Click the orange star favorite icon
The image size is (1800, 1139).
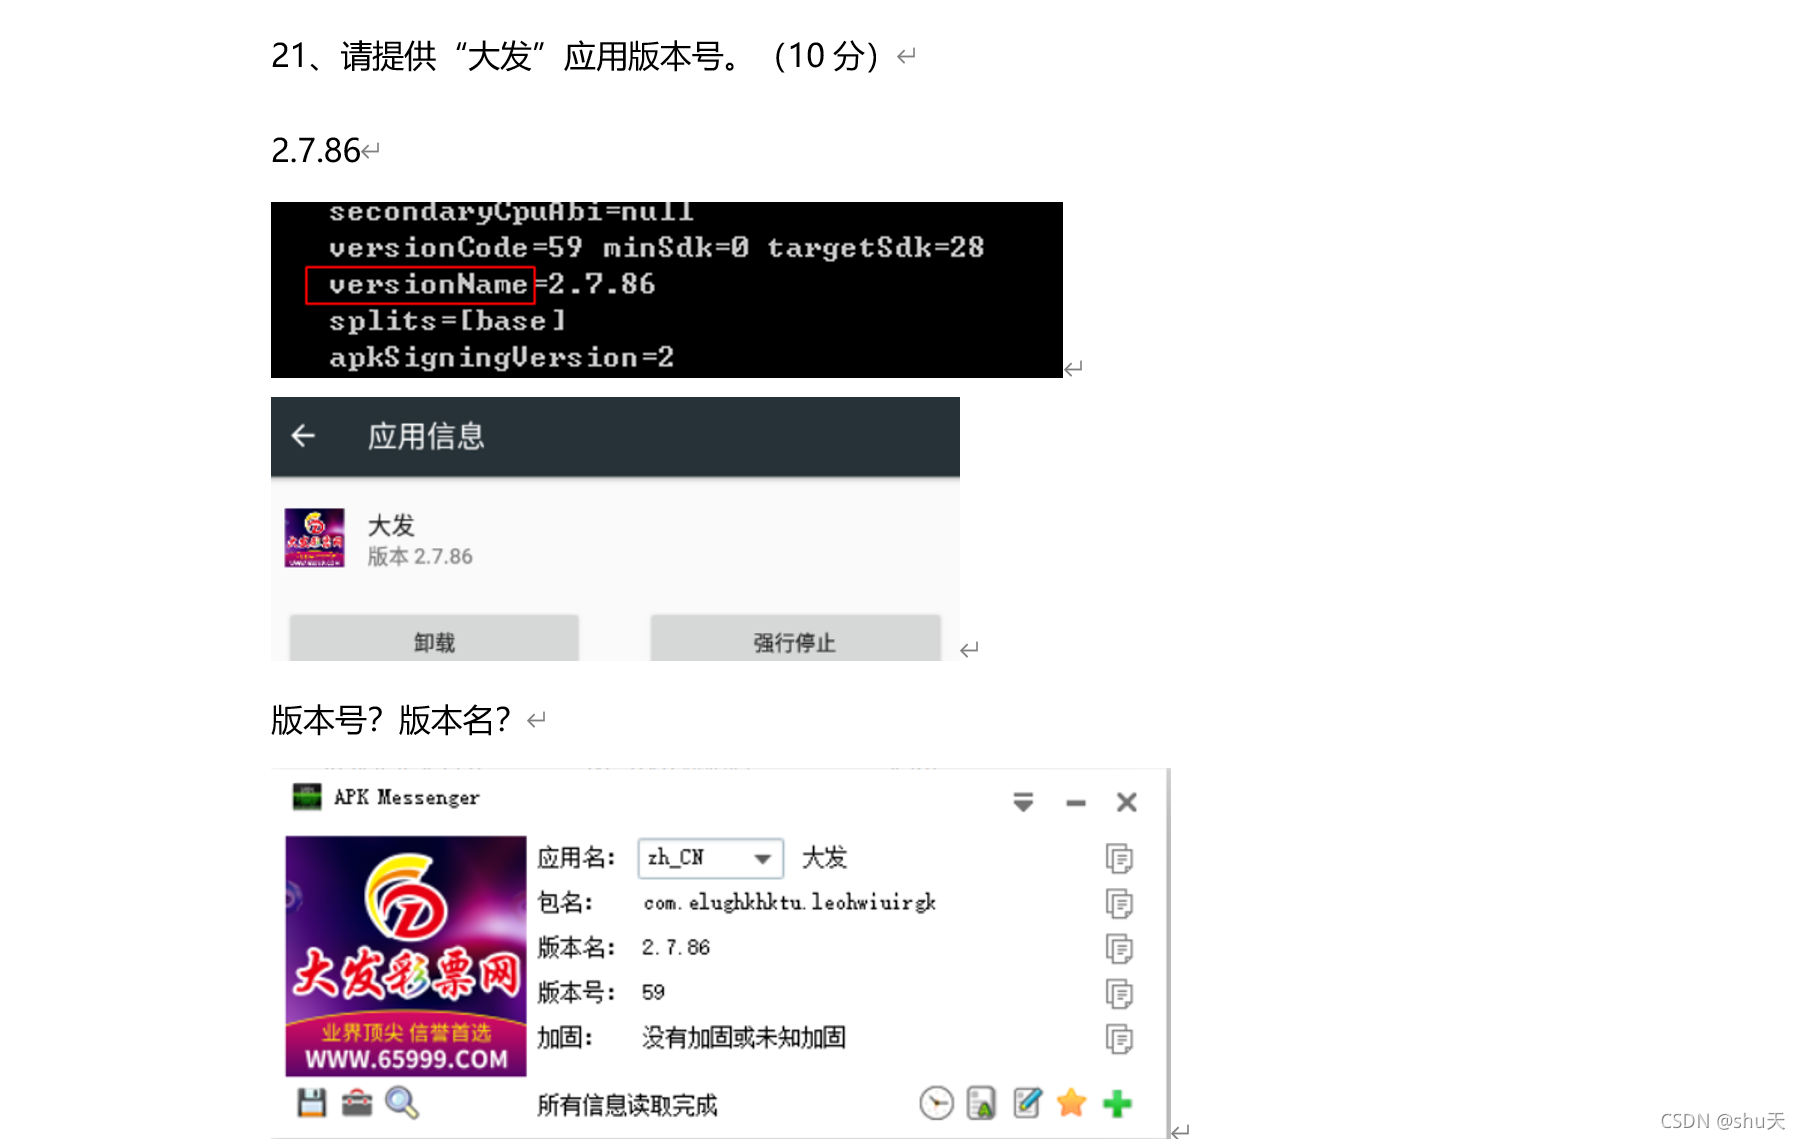click(1072, 1103)
